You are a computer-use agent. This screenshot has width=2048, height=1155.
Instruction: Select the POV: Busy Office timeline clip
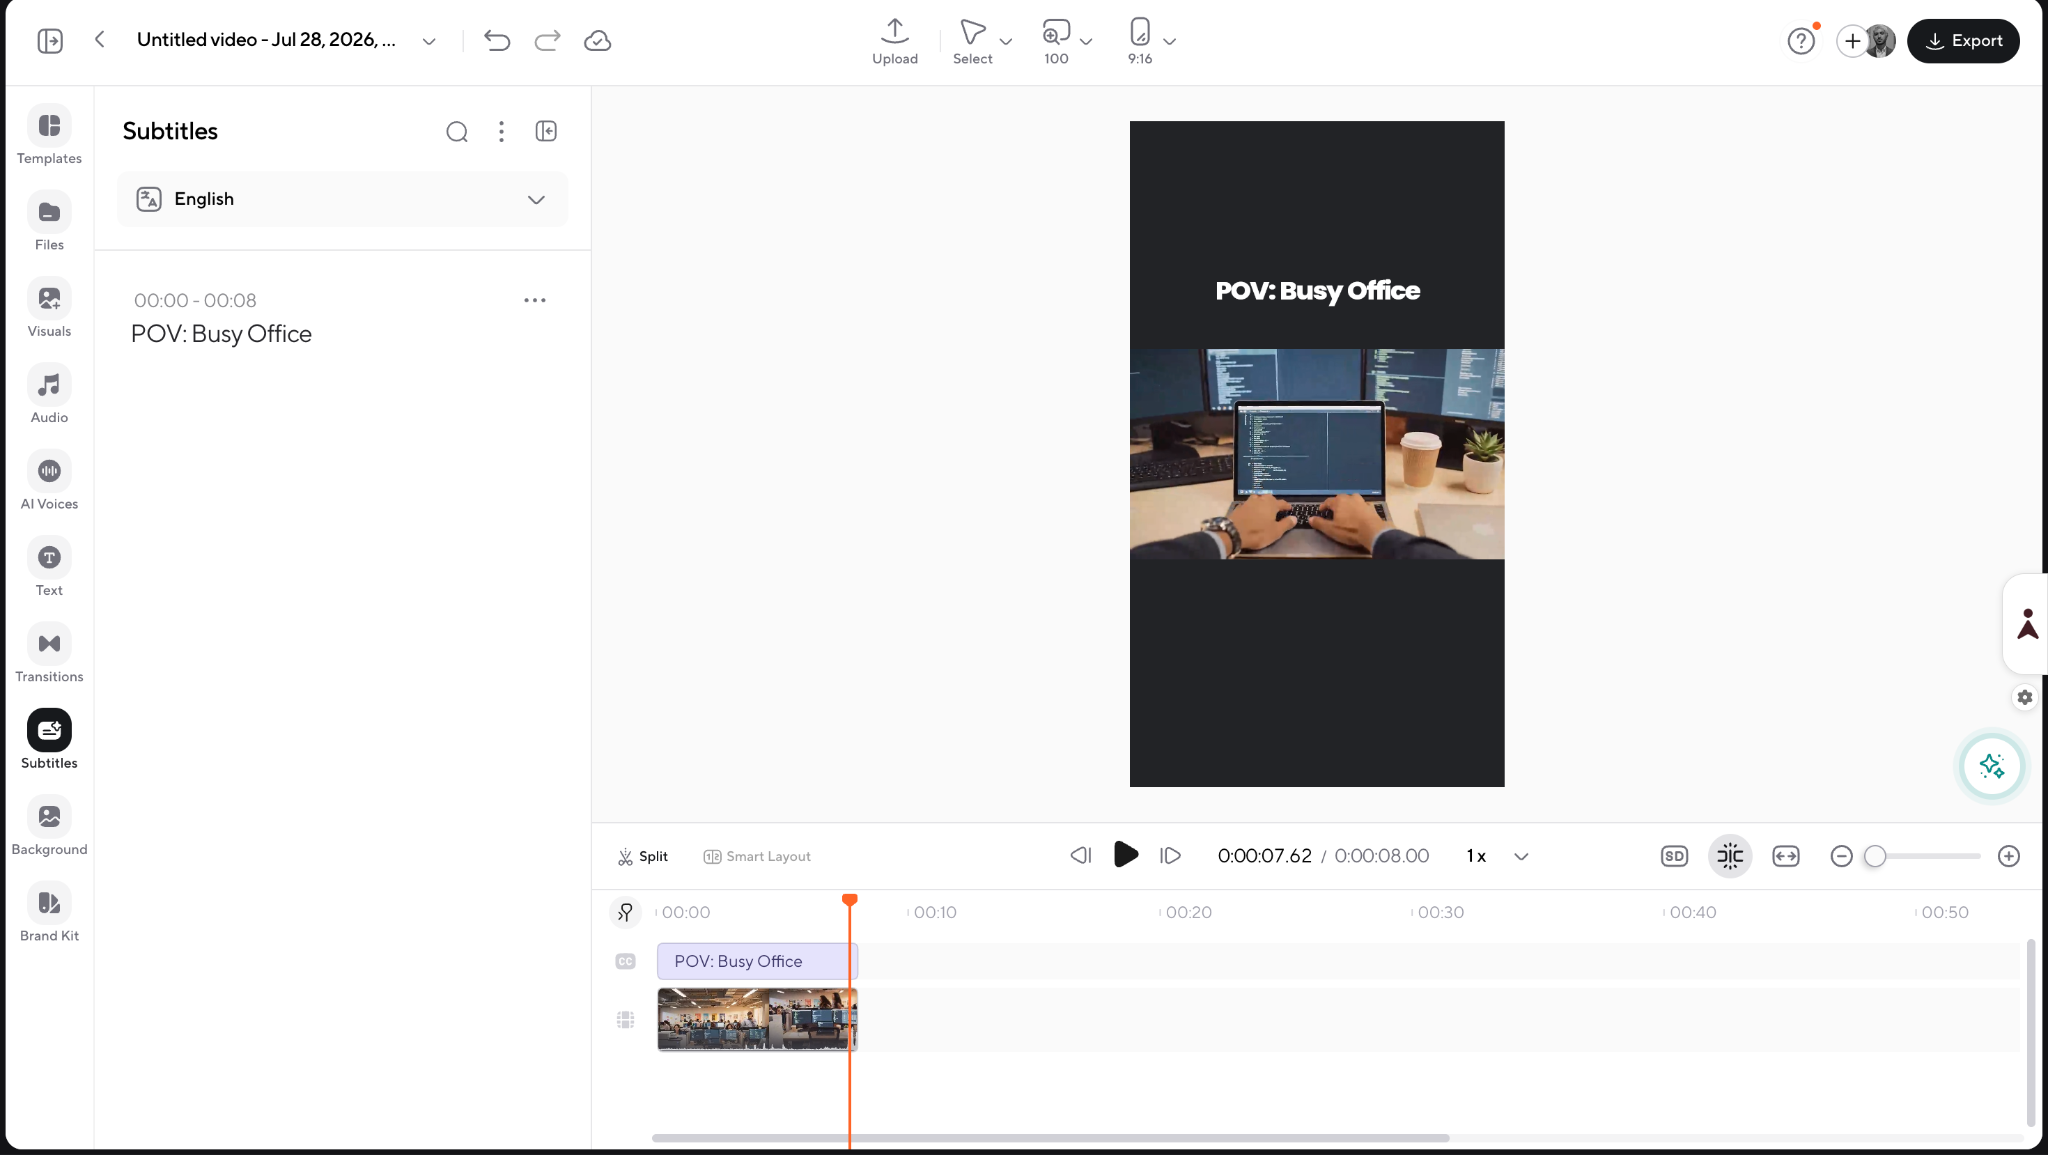coord(757,961)
